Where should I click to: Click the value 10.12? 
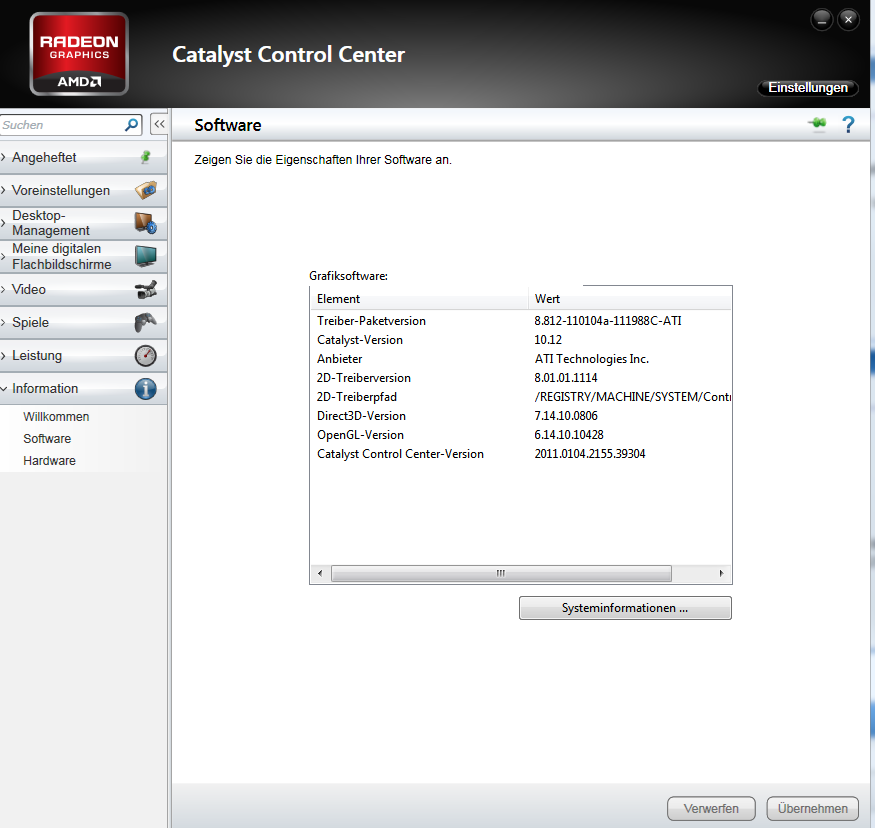pos(548,340)
